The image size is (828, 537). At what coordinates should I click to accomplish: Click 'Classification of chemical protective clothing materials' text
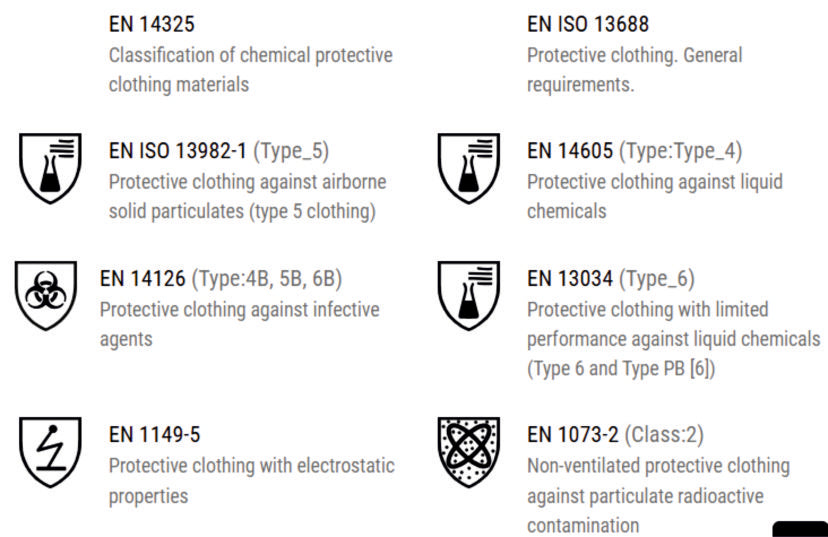(x=250, y=70)
